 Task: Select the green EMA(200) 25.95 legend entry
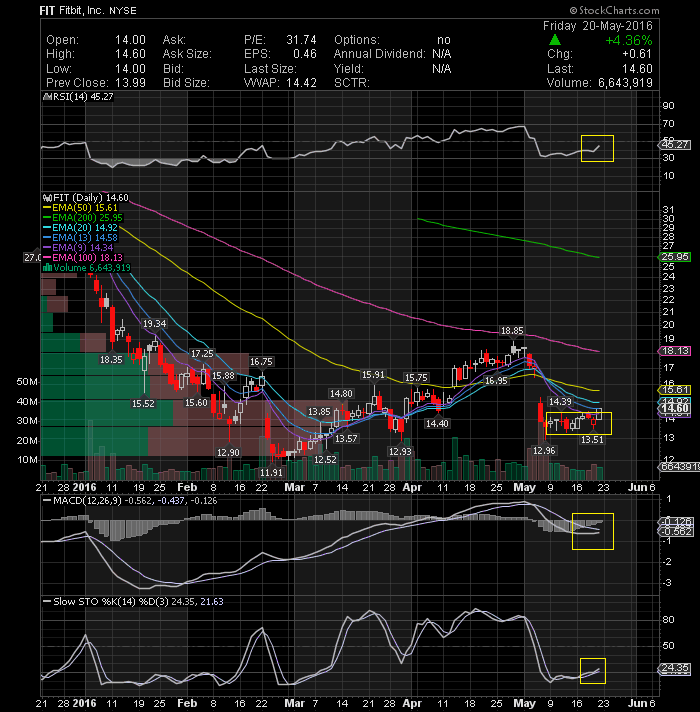coord(83,218)
